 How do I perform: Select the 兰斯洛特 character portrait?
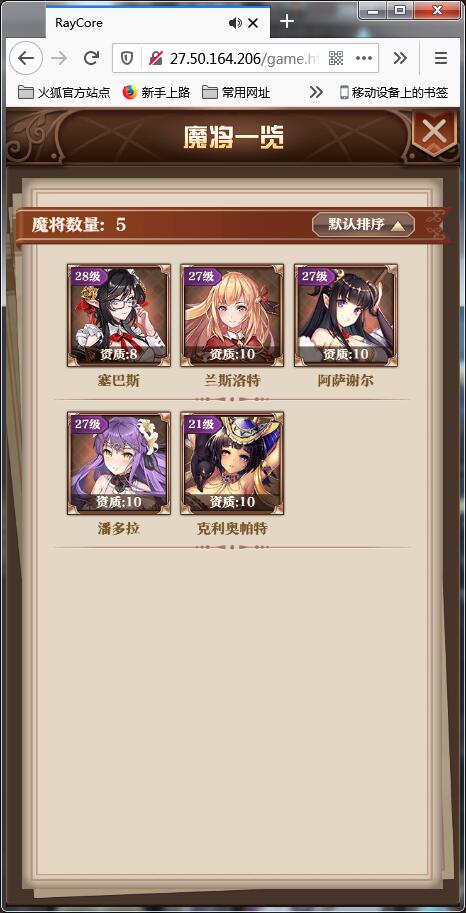pos(232,316)
